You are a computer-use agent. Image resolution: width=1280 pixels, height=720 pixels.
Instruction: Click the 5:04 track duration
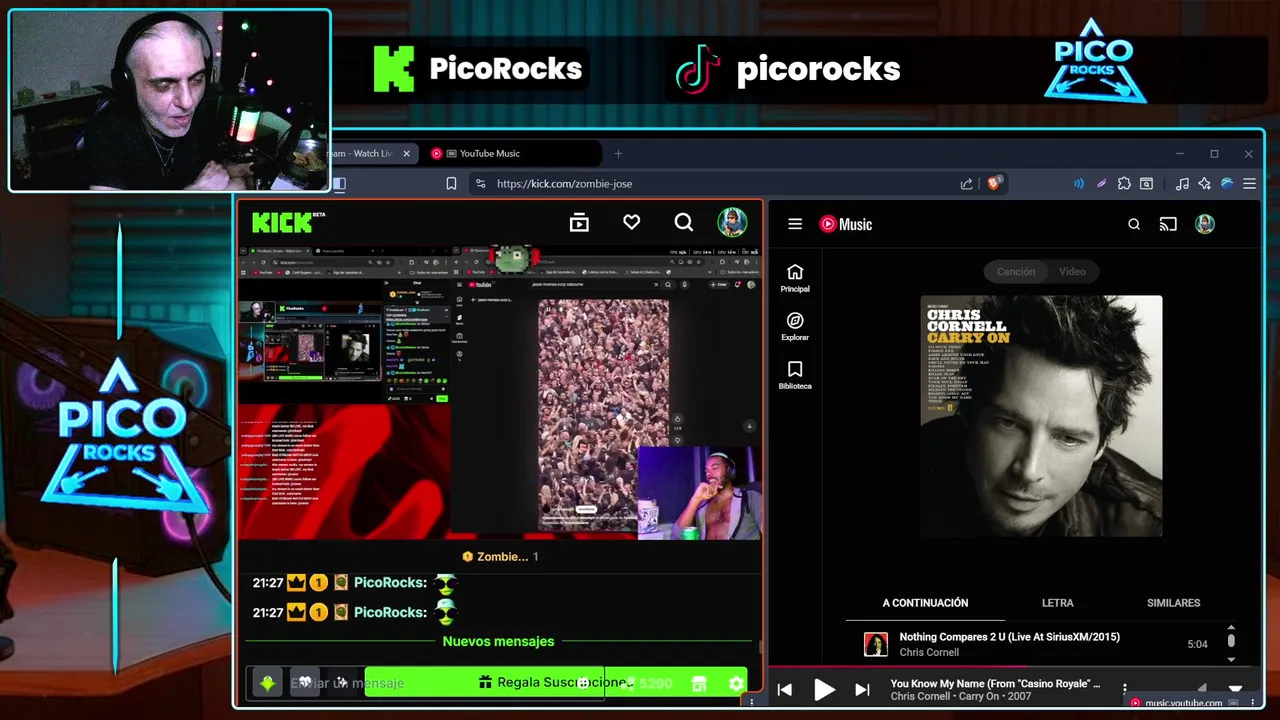coord(1197,644)
